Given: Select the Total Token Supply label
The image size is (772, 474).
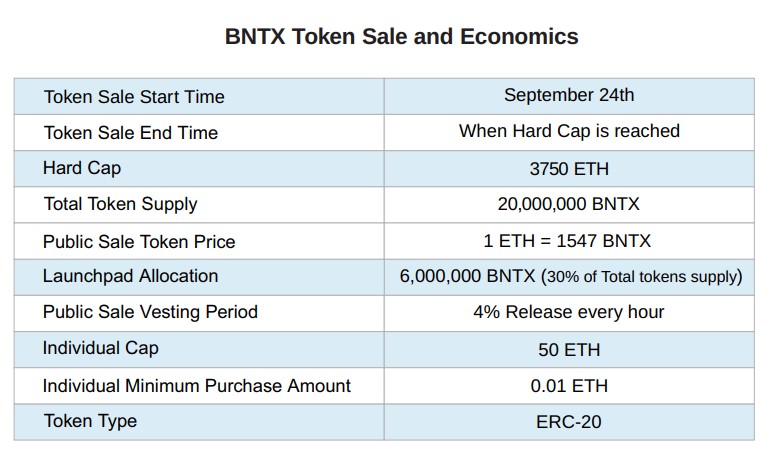Looking at the screenshot, I should coord(120,204).
